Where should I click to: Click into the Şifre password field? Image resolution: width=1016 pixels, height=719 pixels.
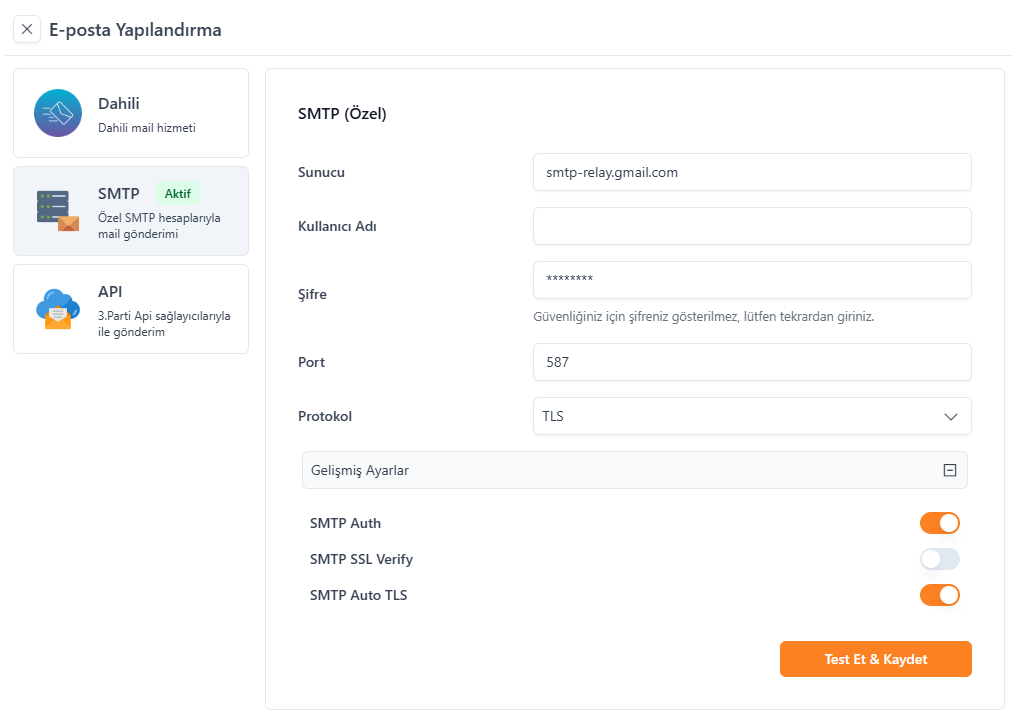[x=751, y=280]
